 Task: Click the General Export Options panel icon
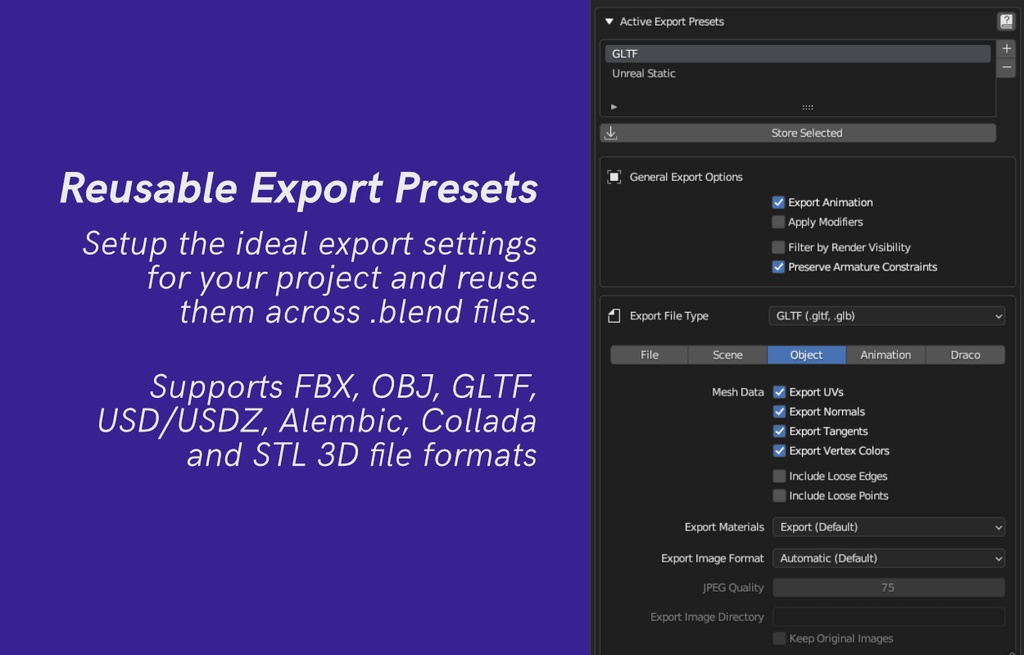pyautogui.click(x=613, y=177)
